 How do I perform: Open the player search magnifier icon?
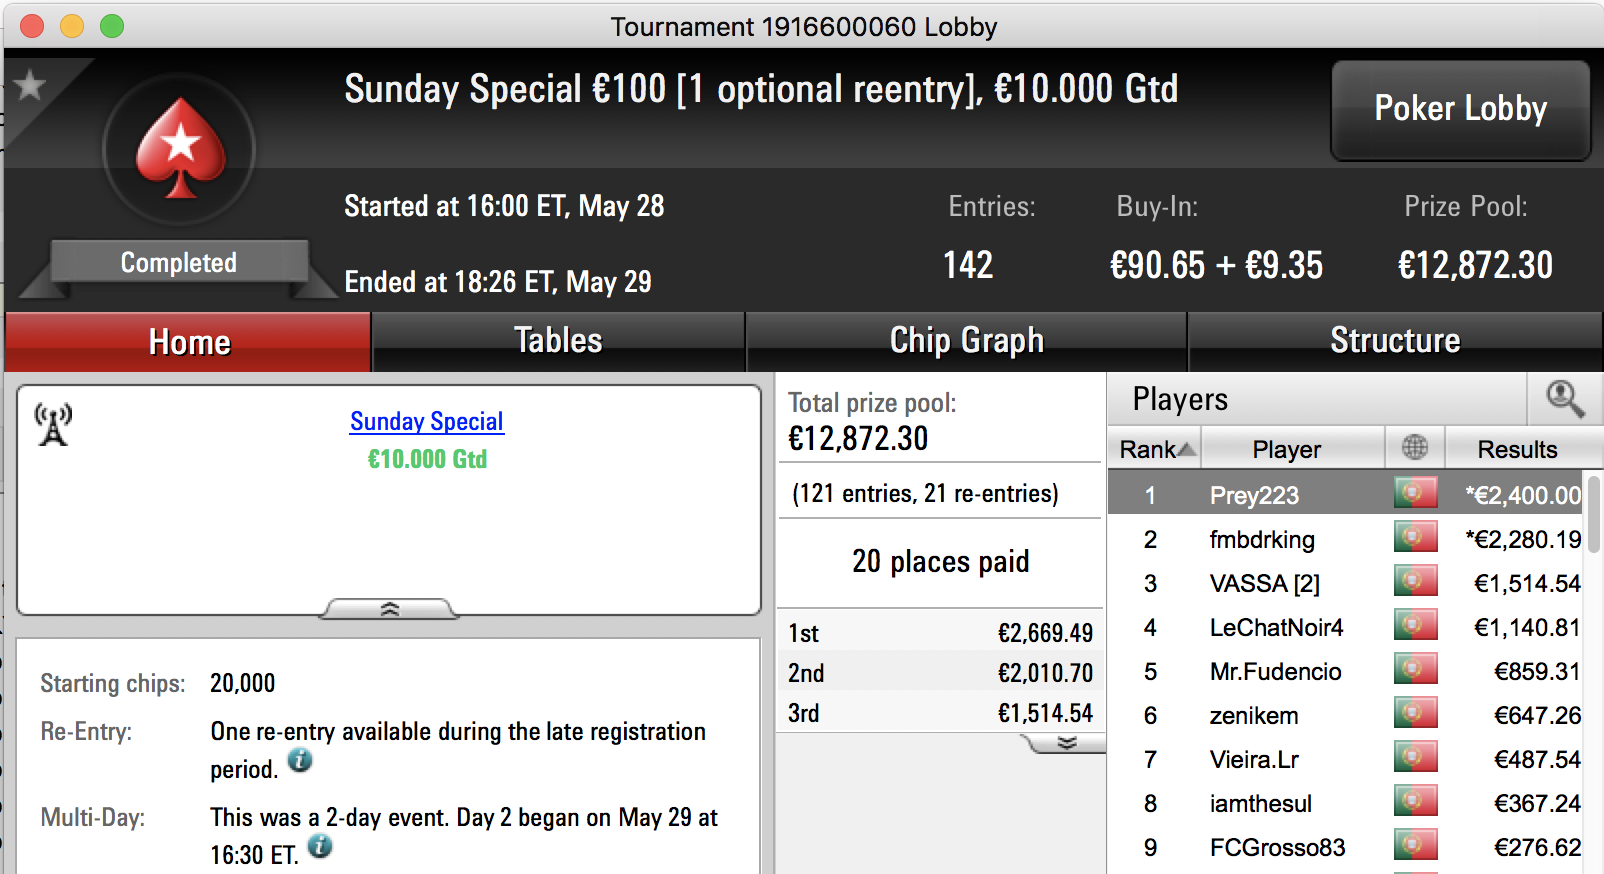(1565, 399)
